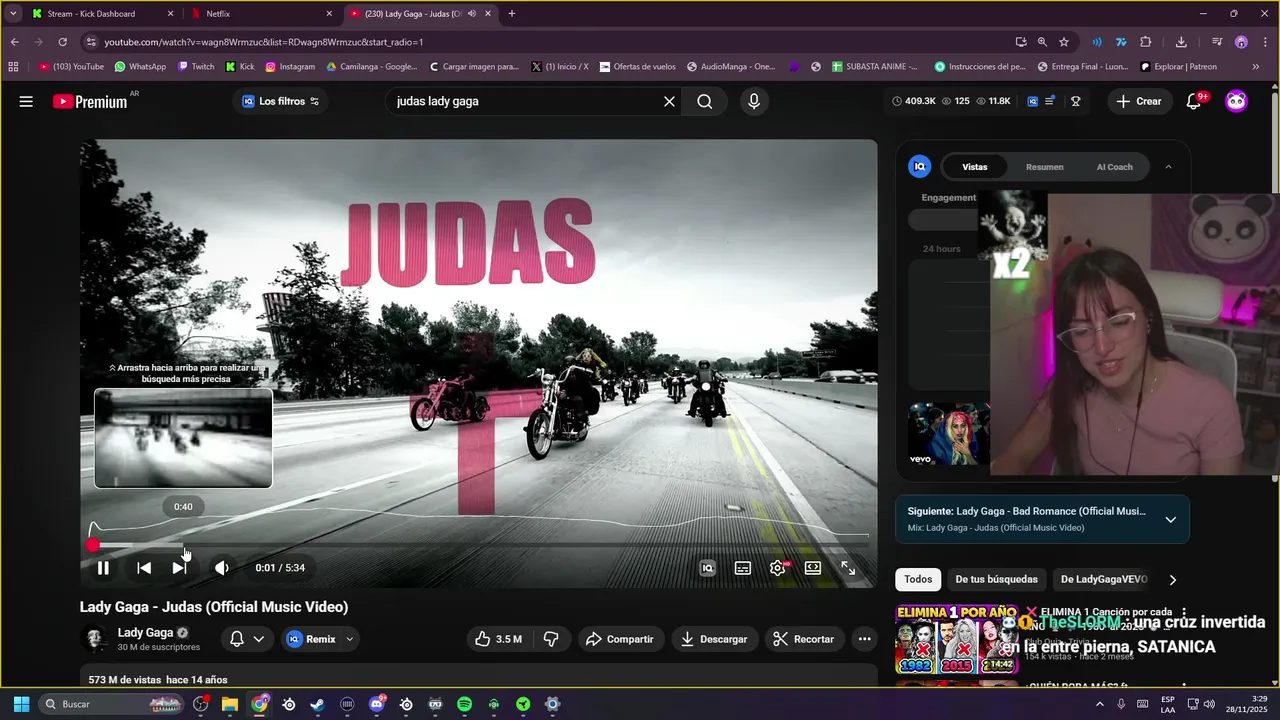The image size is (1280, 720).
Task: Toggle theater mode
Action: pyautogui.click(x=813, y=568)
